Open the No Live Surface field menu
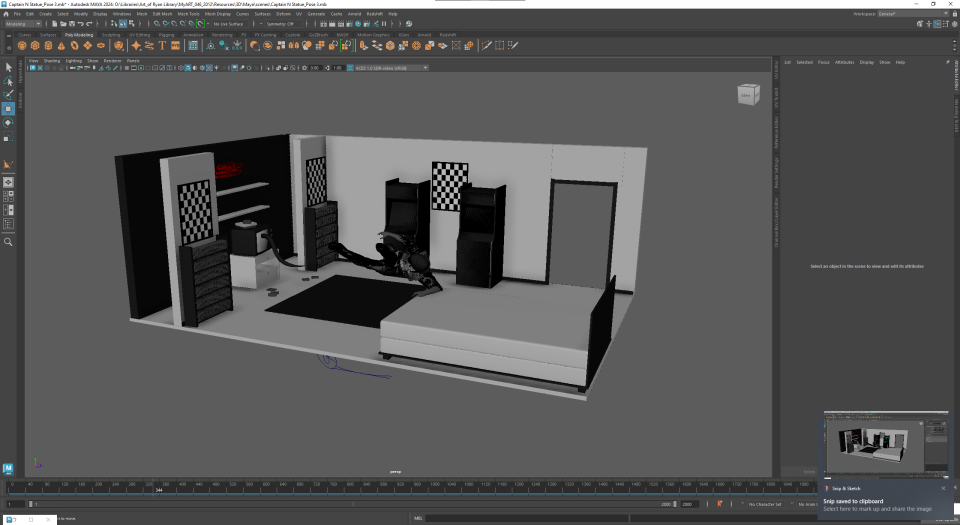Image resolution: width=960 pixels, height=525 pixels. pyautogui.click(x=228, y=24)
